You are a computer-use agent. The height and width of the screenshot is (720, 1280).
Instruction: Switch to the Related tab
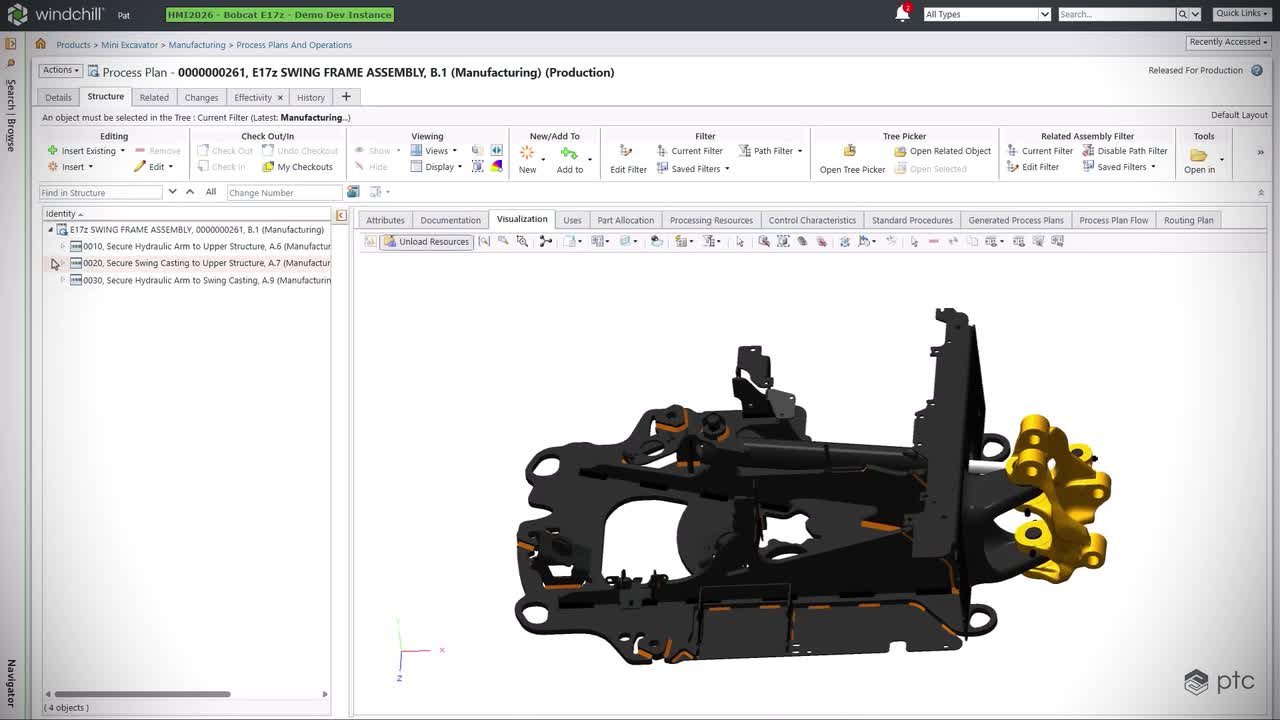click(x=154, y=97)
